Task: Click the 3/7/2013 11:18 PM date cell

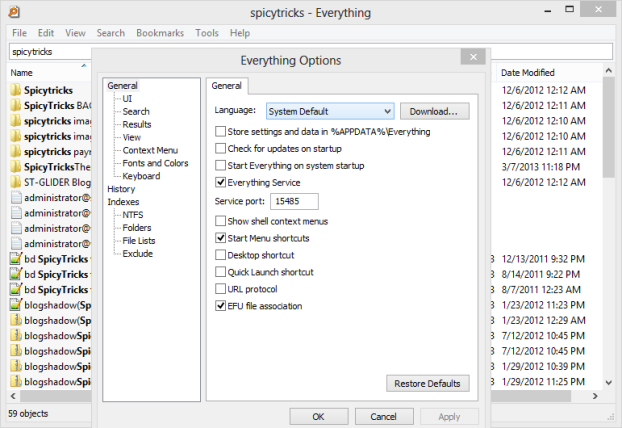Action: point(541,167)
